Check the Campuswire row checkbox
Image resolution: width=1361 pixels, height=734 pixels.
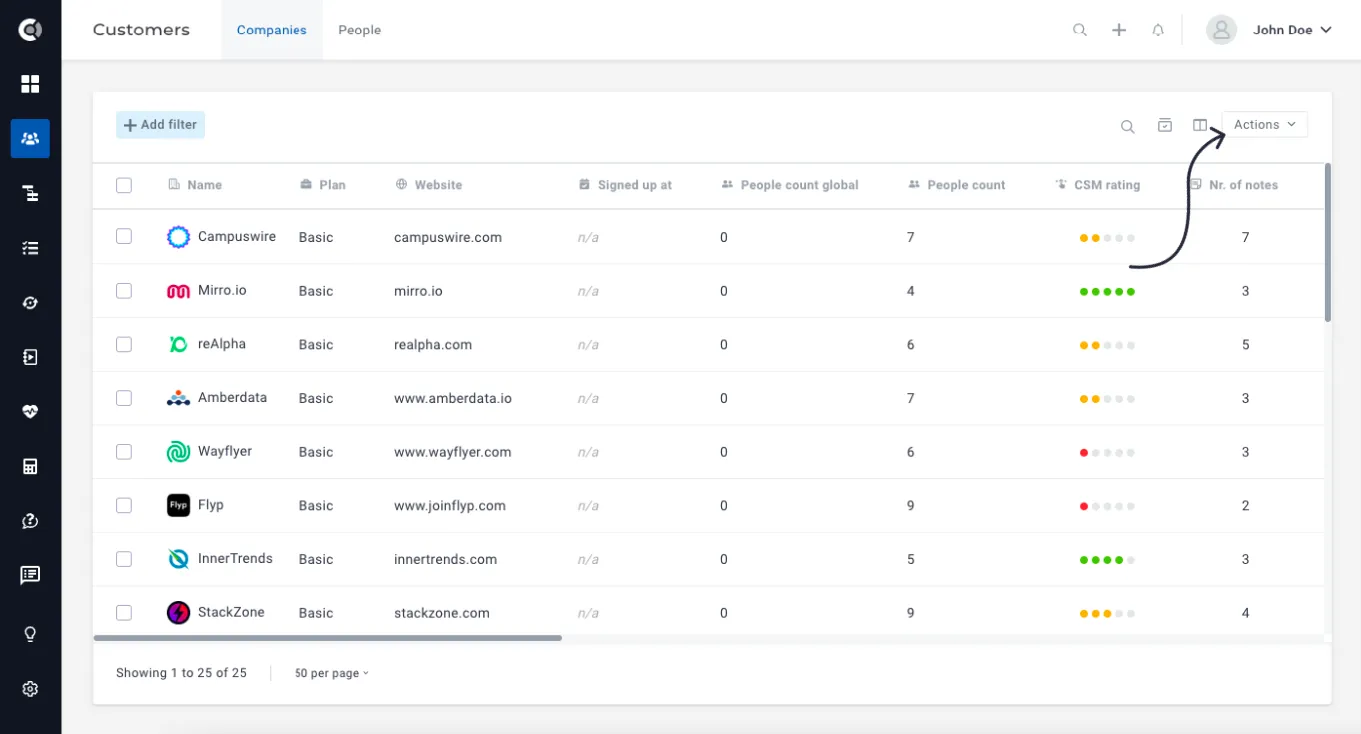(124, 237)
